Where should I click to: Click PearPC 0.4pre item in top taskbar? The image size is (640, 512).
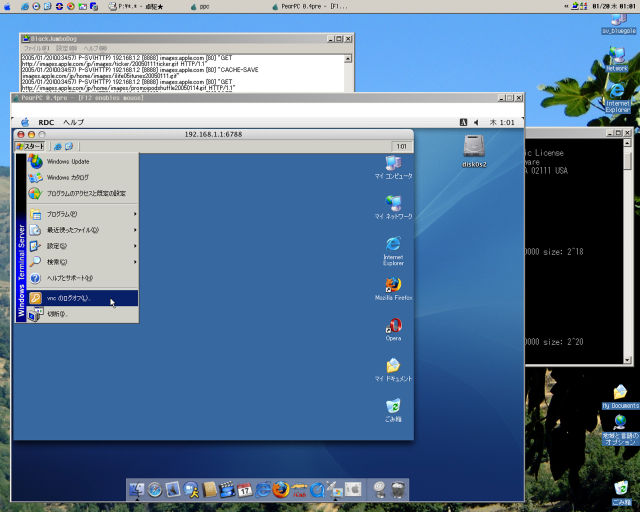(x=309, y=7)
